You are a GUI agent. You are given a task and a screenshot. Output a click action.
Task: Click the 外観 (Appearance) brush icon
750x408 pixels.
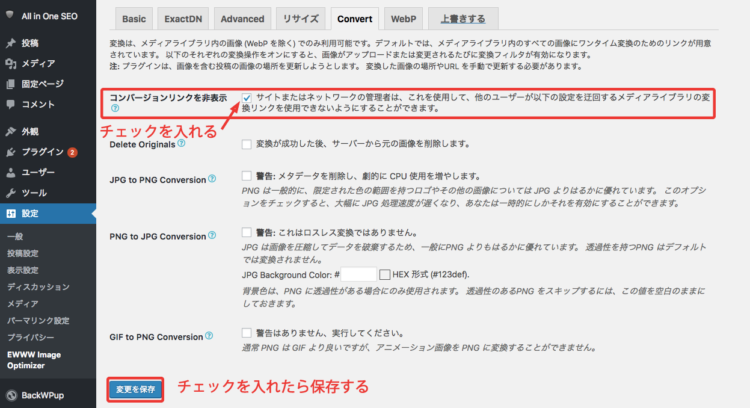click(10, 132)
